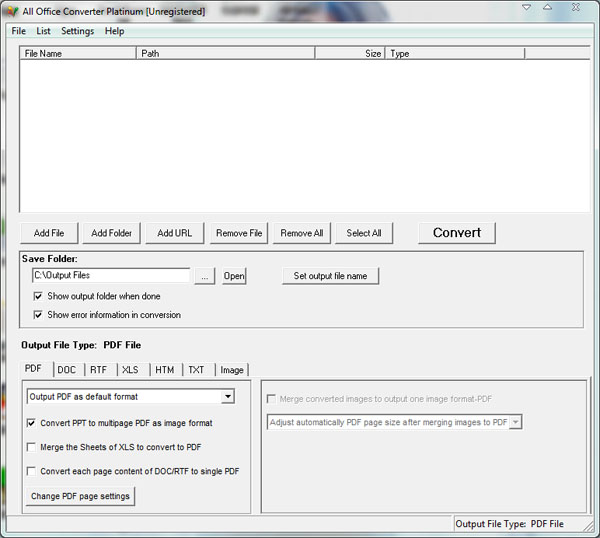The width and height of the screenshot is (600, 538).
Task: Start conversion with the Convert button
Action: tap(457, 233)
